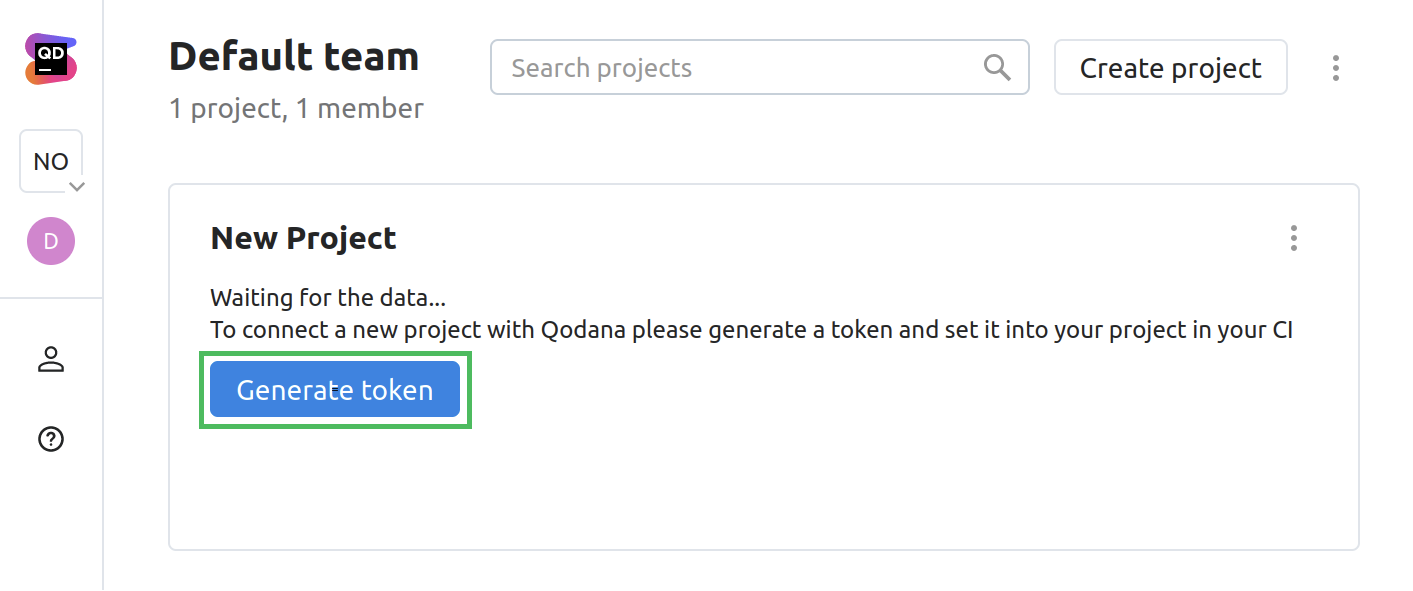This screenshot has height=591, width=1413.
Task: Click the 1 project, 1 member summary
Action: pyautogui.click(x=296, y=109)
